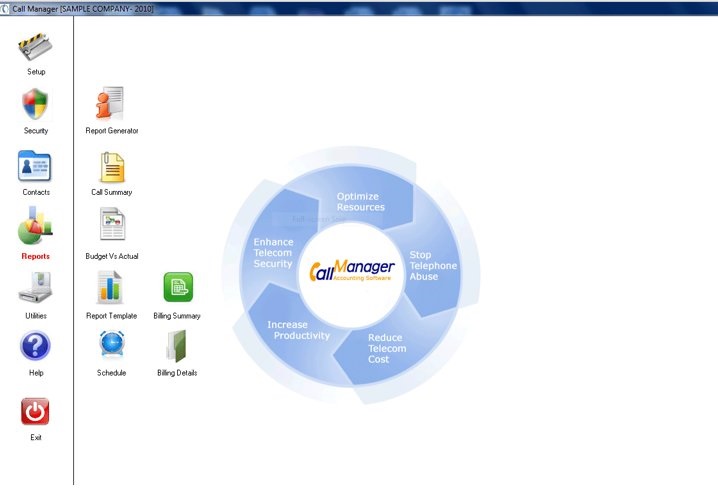Click the Schedule label
The width and height of the screenshot is (718, 489).
pos(111,373)
